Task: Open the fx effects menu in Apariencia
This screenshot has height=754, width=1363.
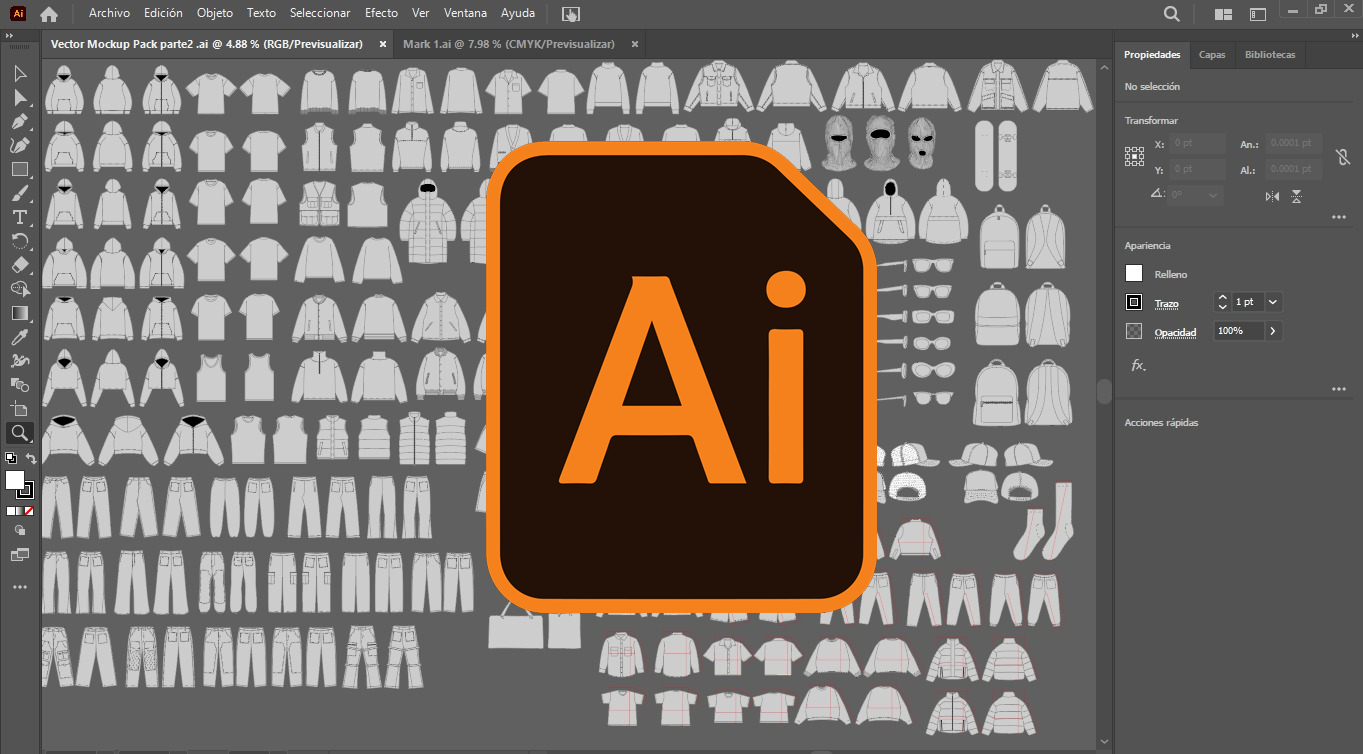Action: [x=1138, y=366]
